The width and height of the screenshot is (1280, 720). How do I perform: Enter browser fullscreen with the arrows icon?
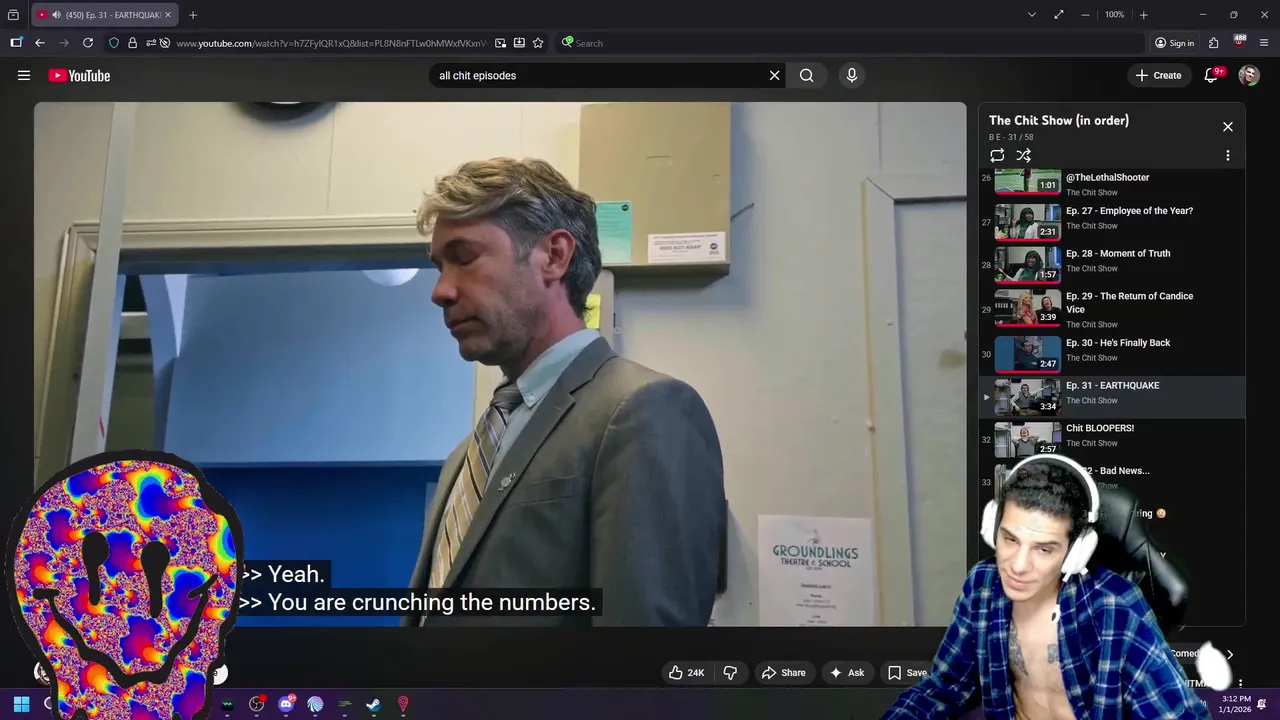point(1058,15)
